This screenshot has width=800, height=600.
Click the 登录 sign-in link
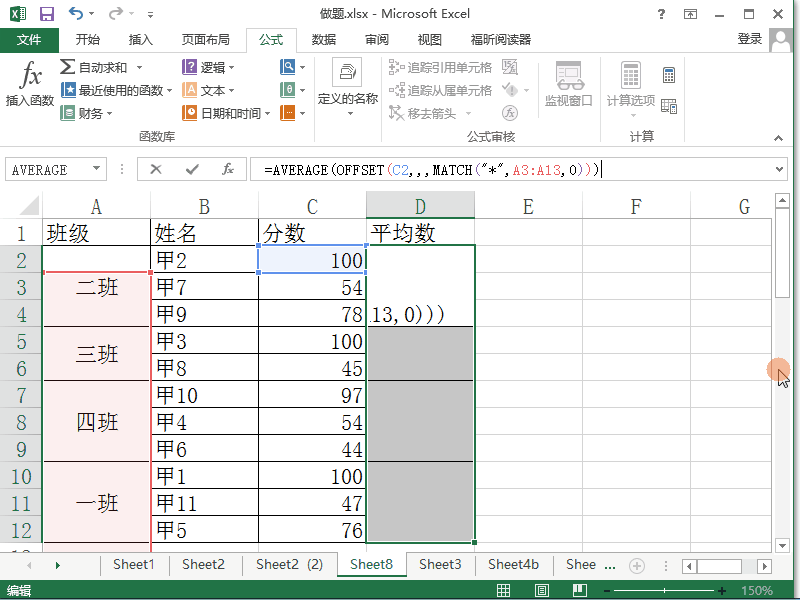752,40
